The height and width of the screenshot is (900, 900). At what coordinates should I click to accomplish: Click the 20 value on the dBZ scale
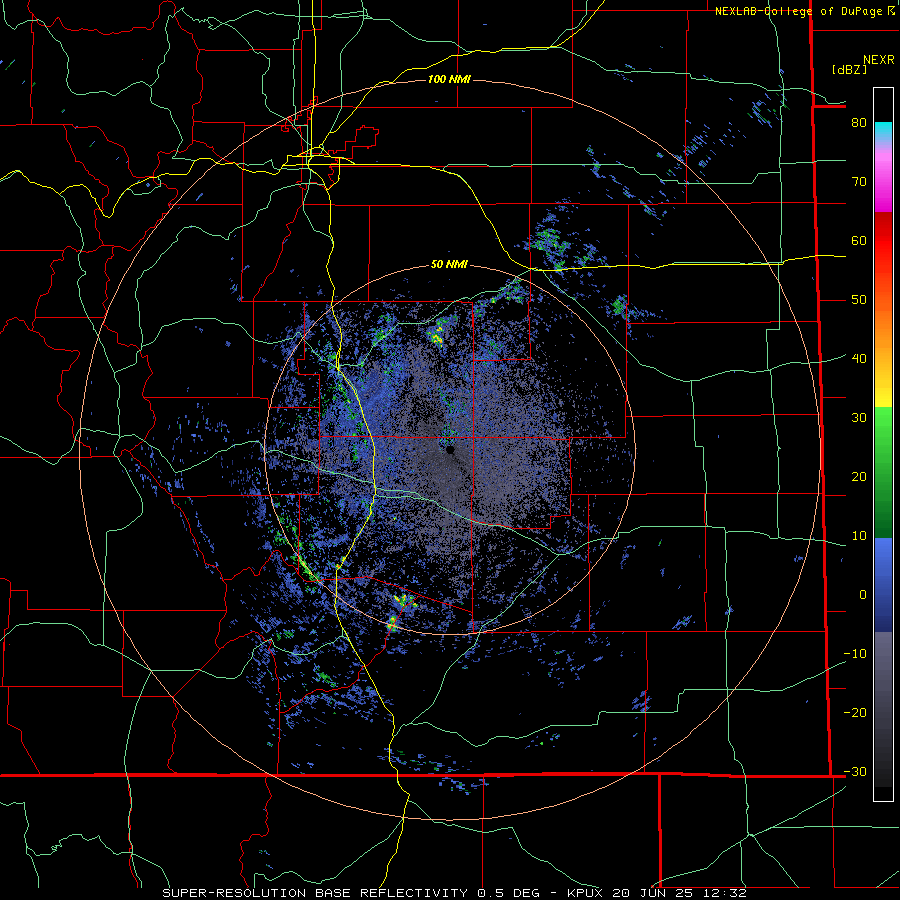[x=859, y=477]
